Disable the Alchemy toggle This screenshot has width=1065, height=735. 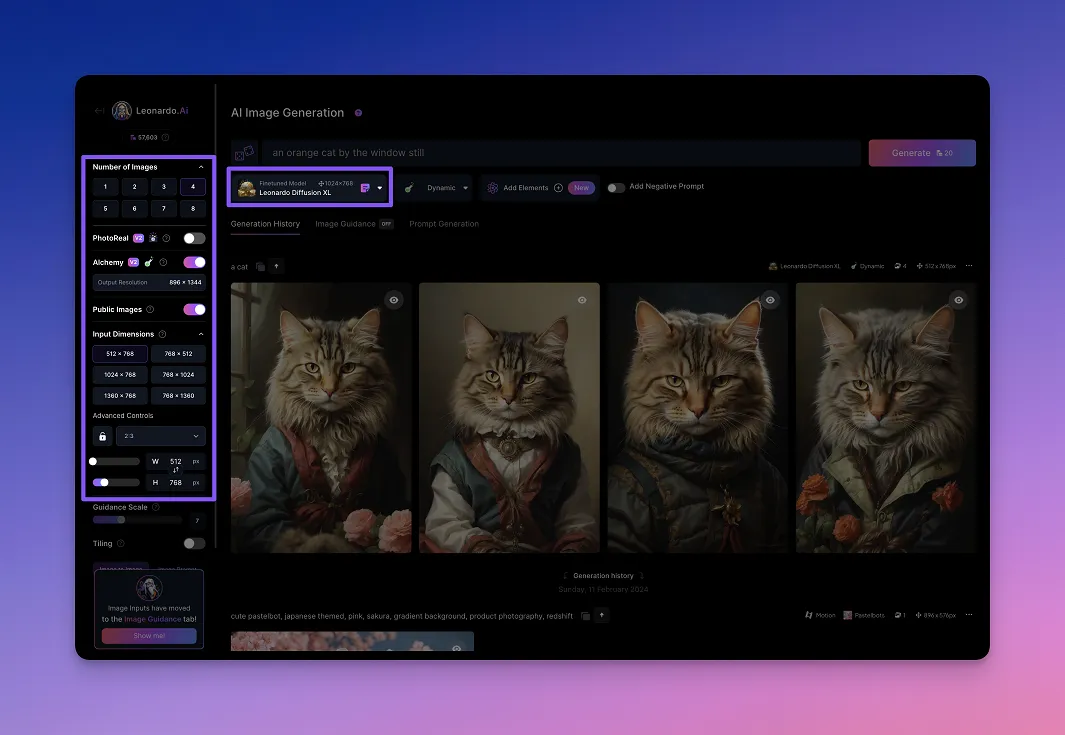[x=194, y=262]
